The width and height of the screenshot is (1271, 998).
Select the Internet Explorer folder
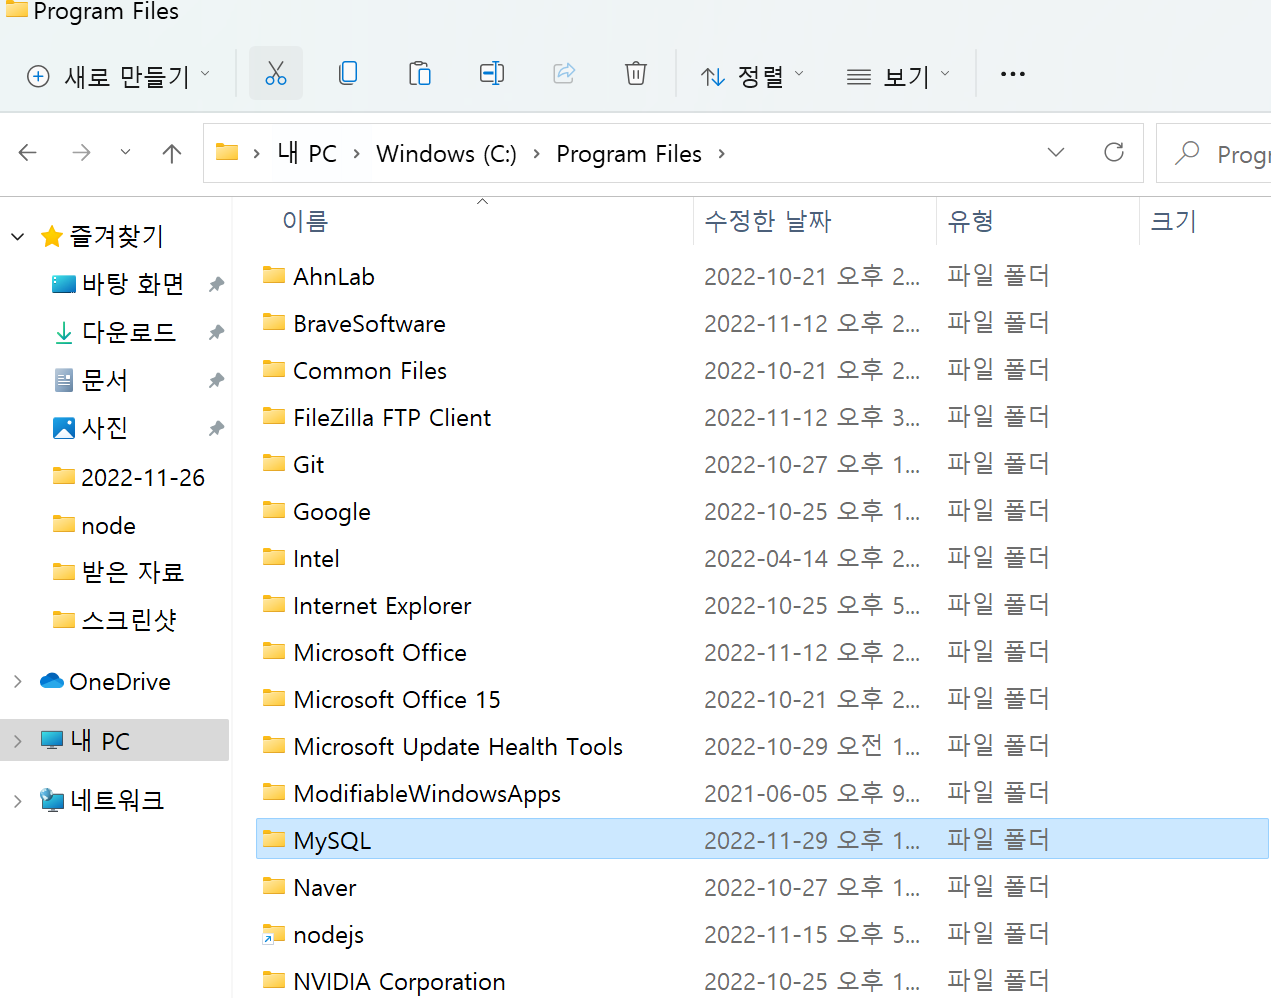(x=762, y=605)
